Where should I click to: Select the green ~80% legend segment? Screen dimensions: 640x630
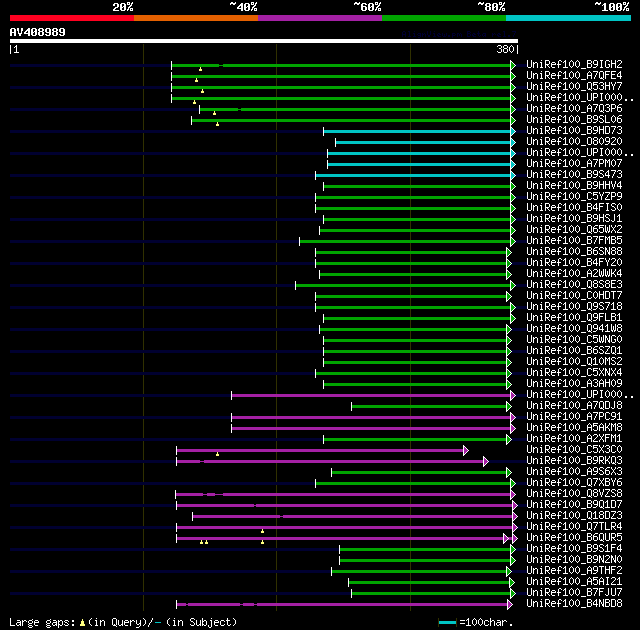pos(444,18)
